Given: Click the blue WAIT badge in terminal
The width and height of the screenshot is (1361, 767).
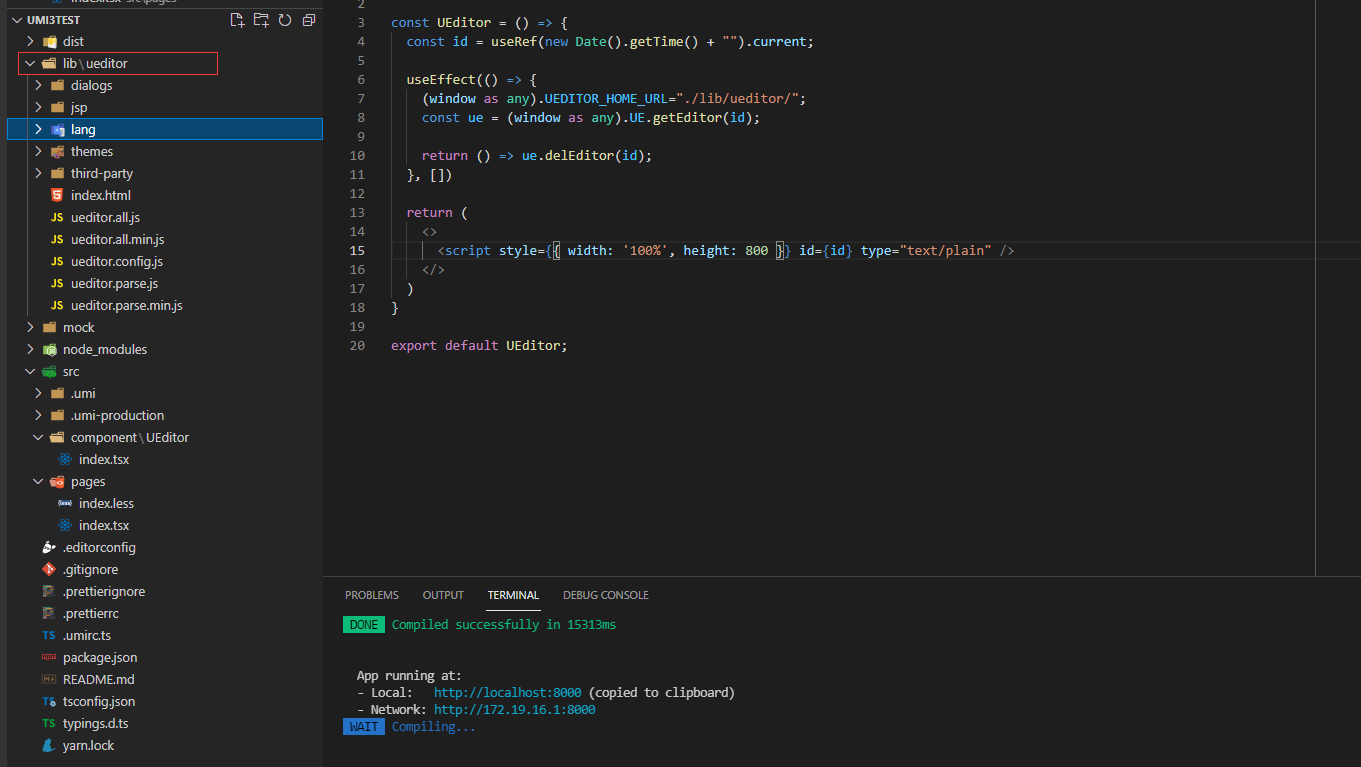Looking at the screenshot, I should pos(364,727).
